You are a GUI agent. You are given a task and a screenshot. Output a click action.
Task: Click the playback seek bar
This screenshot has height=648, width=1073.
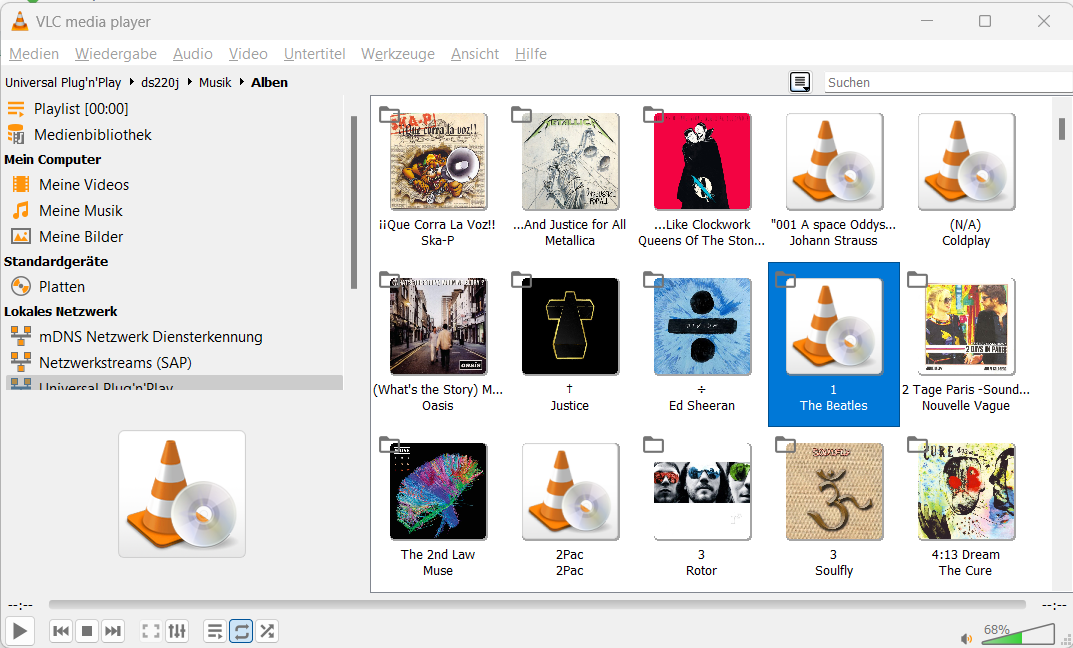pyautogui.click(x=537, y=605)
